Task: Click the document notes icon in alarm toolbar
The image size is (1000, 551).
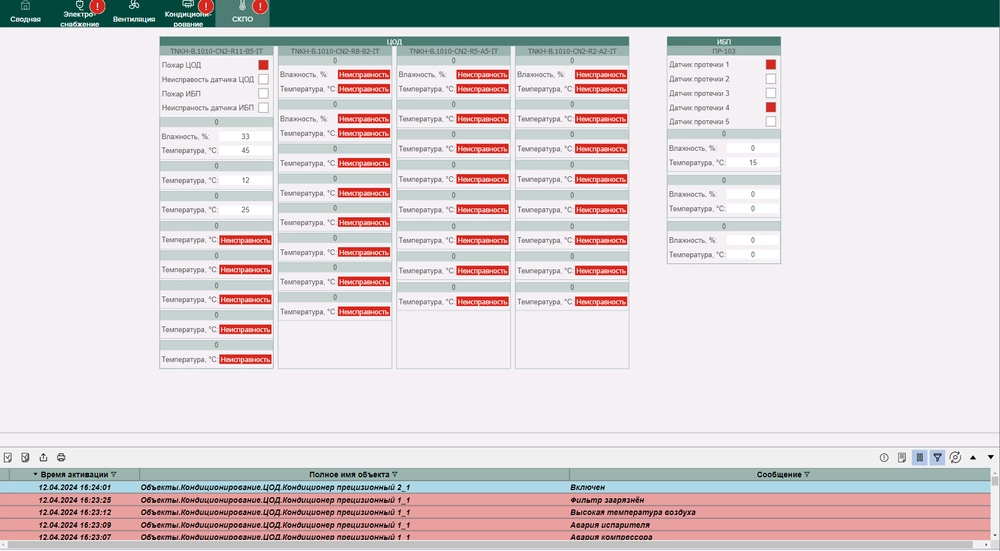Action: pos(902,457)
